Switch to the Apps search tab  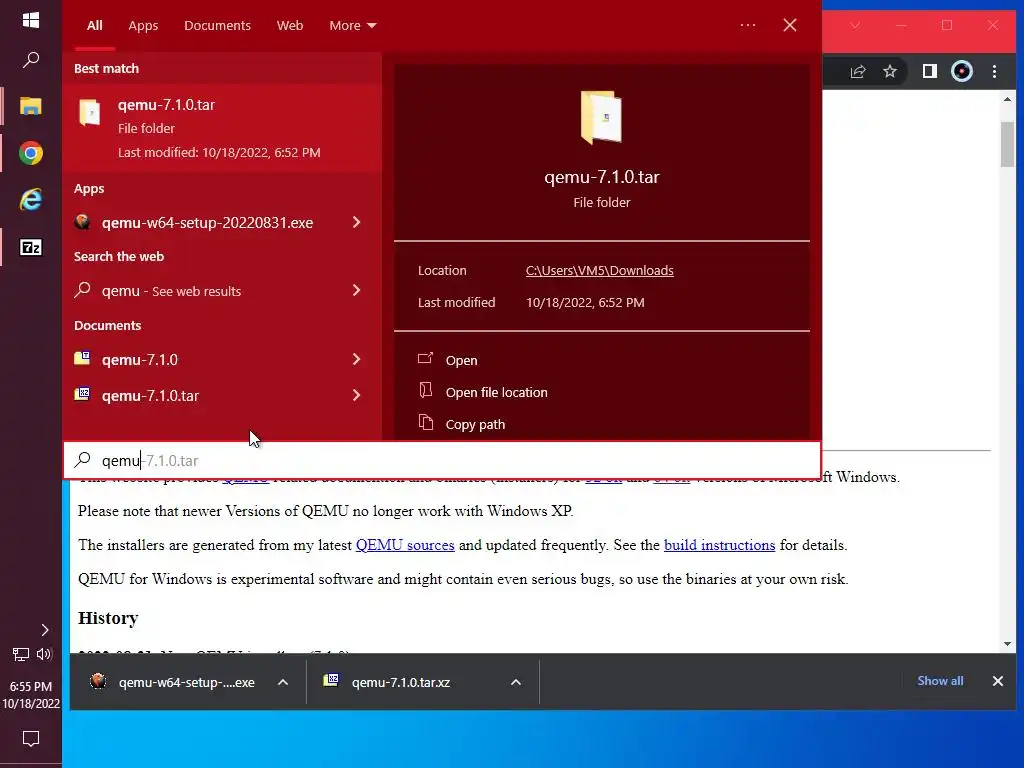point(143,25)
